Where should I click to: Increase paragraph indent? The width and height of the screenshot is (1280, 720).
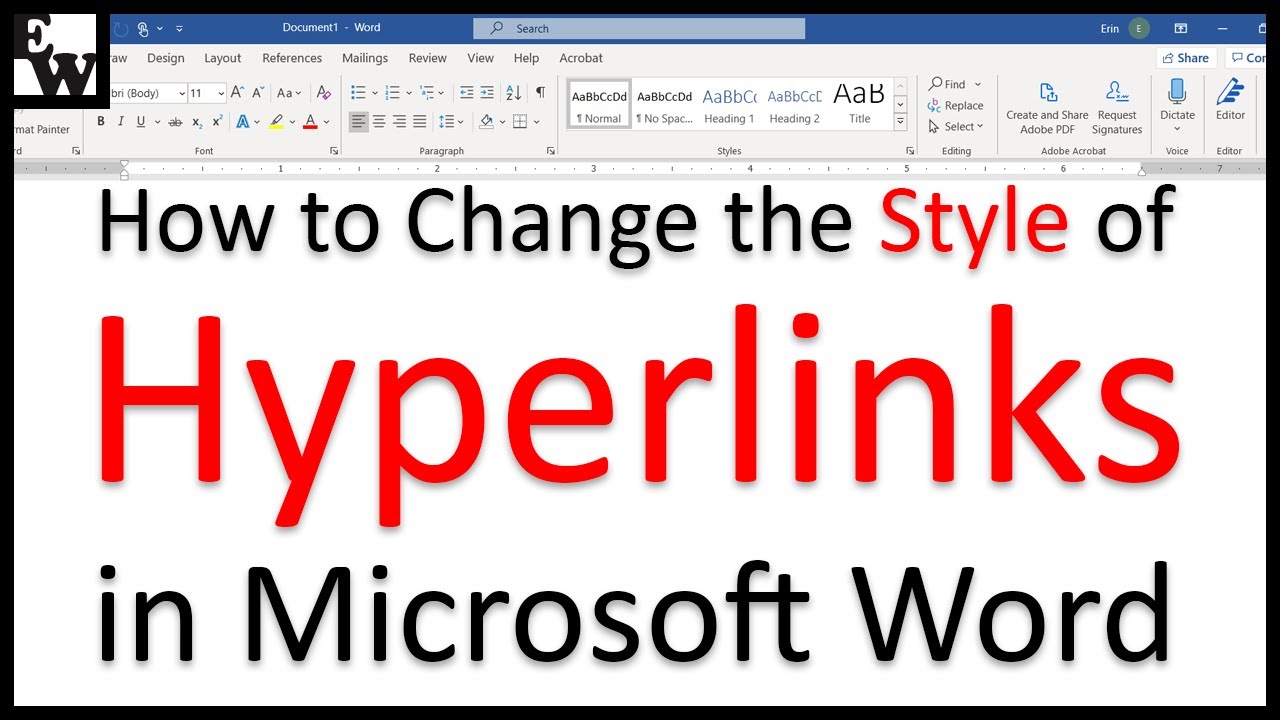(x=487, y=93)
